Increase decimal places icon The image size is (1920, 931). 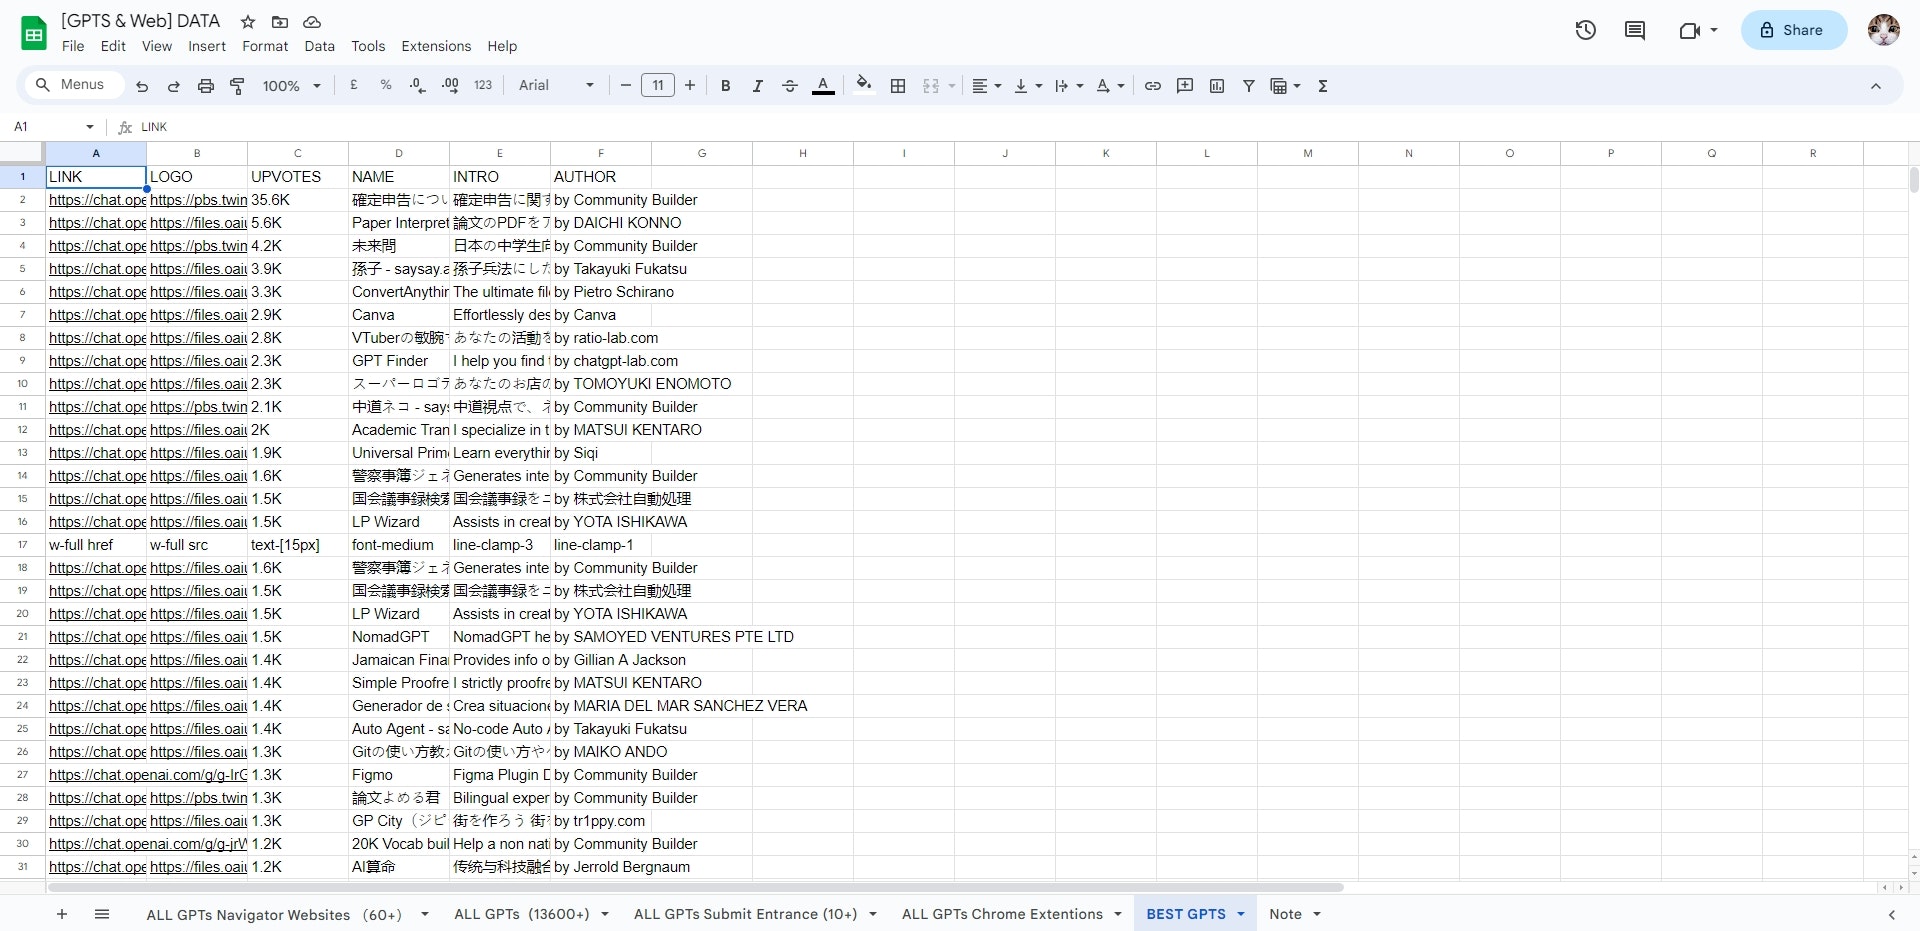click(450, 86)
